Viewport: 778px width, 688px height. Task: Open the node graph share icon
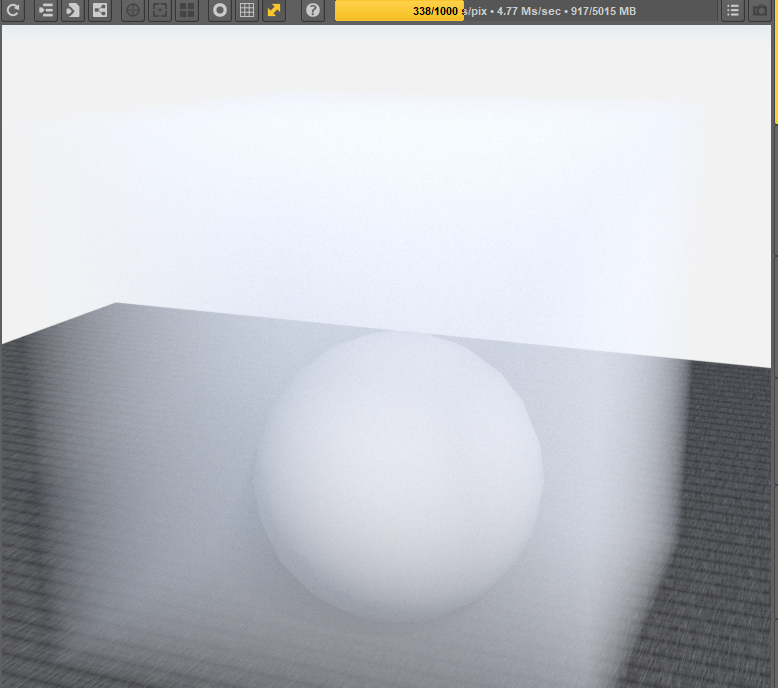click(x=100, y=10)
